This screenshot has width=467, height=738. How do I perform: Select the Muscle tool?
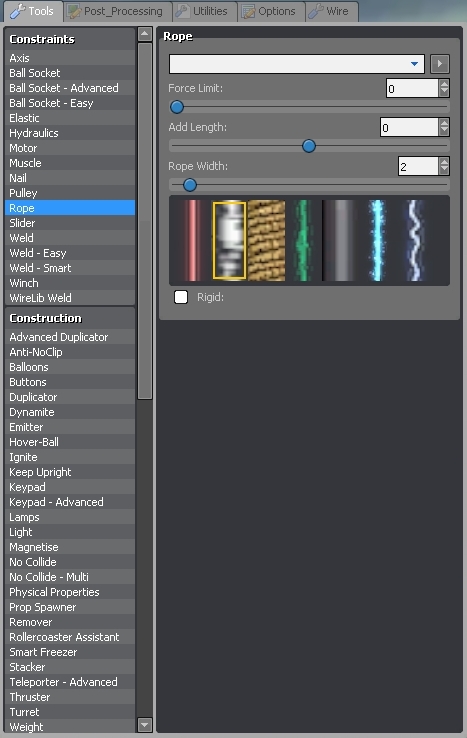[x=70, y=163]
